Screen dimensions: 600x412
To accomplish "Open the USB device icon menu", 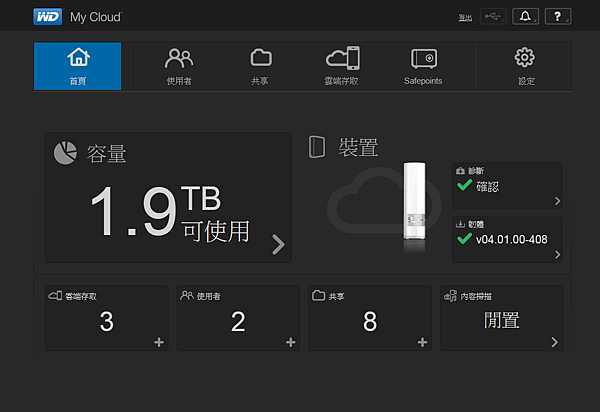I will pos(493,16).
